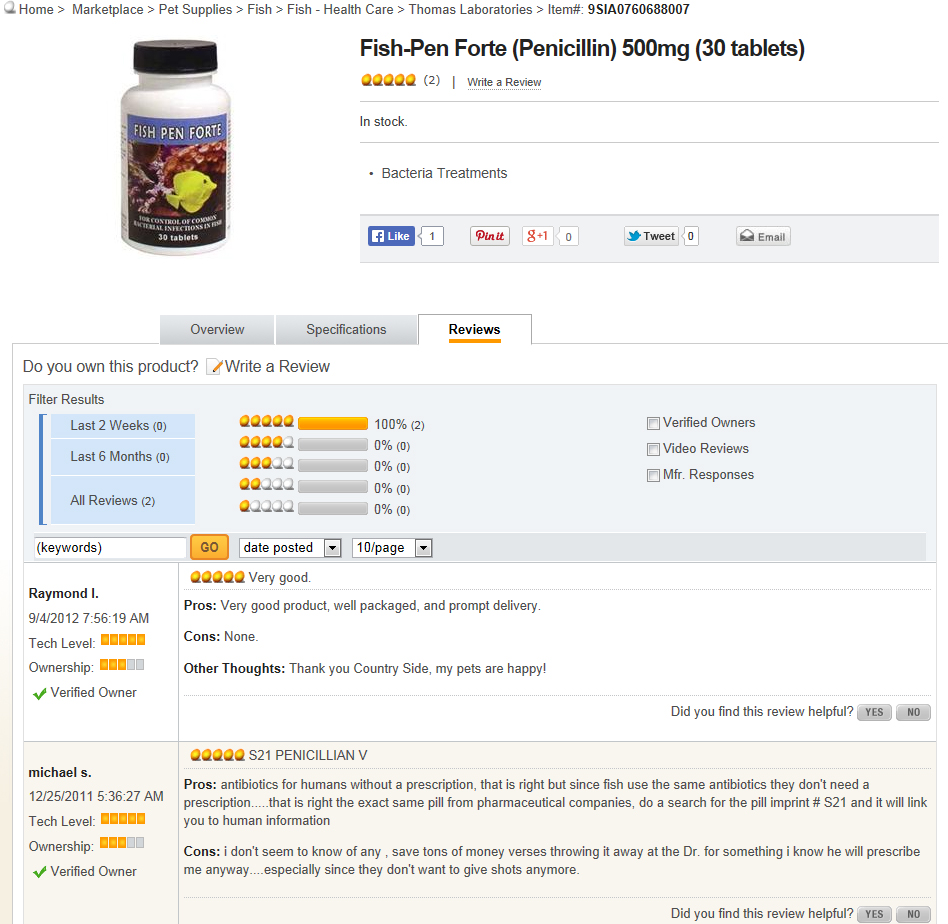
Task: Click the Twitter Tweet button
Action: coord(652,236)
